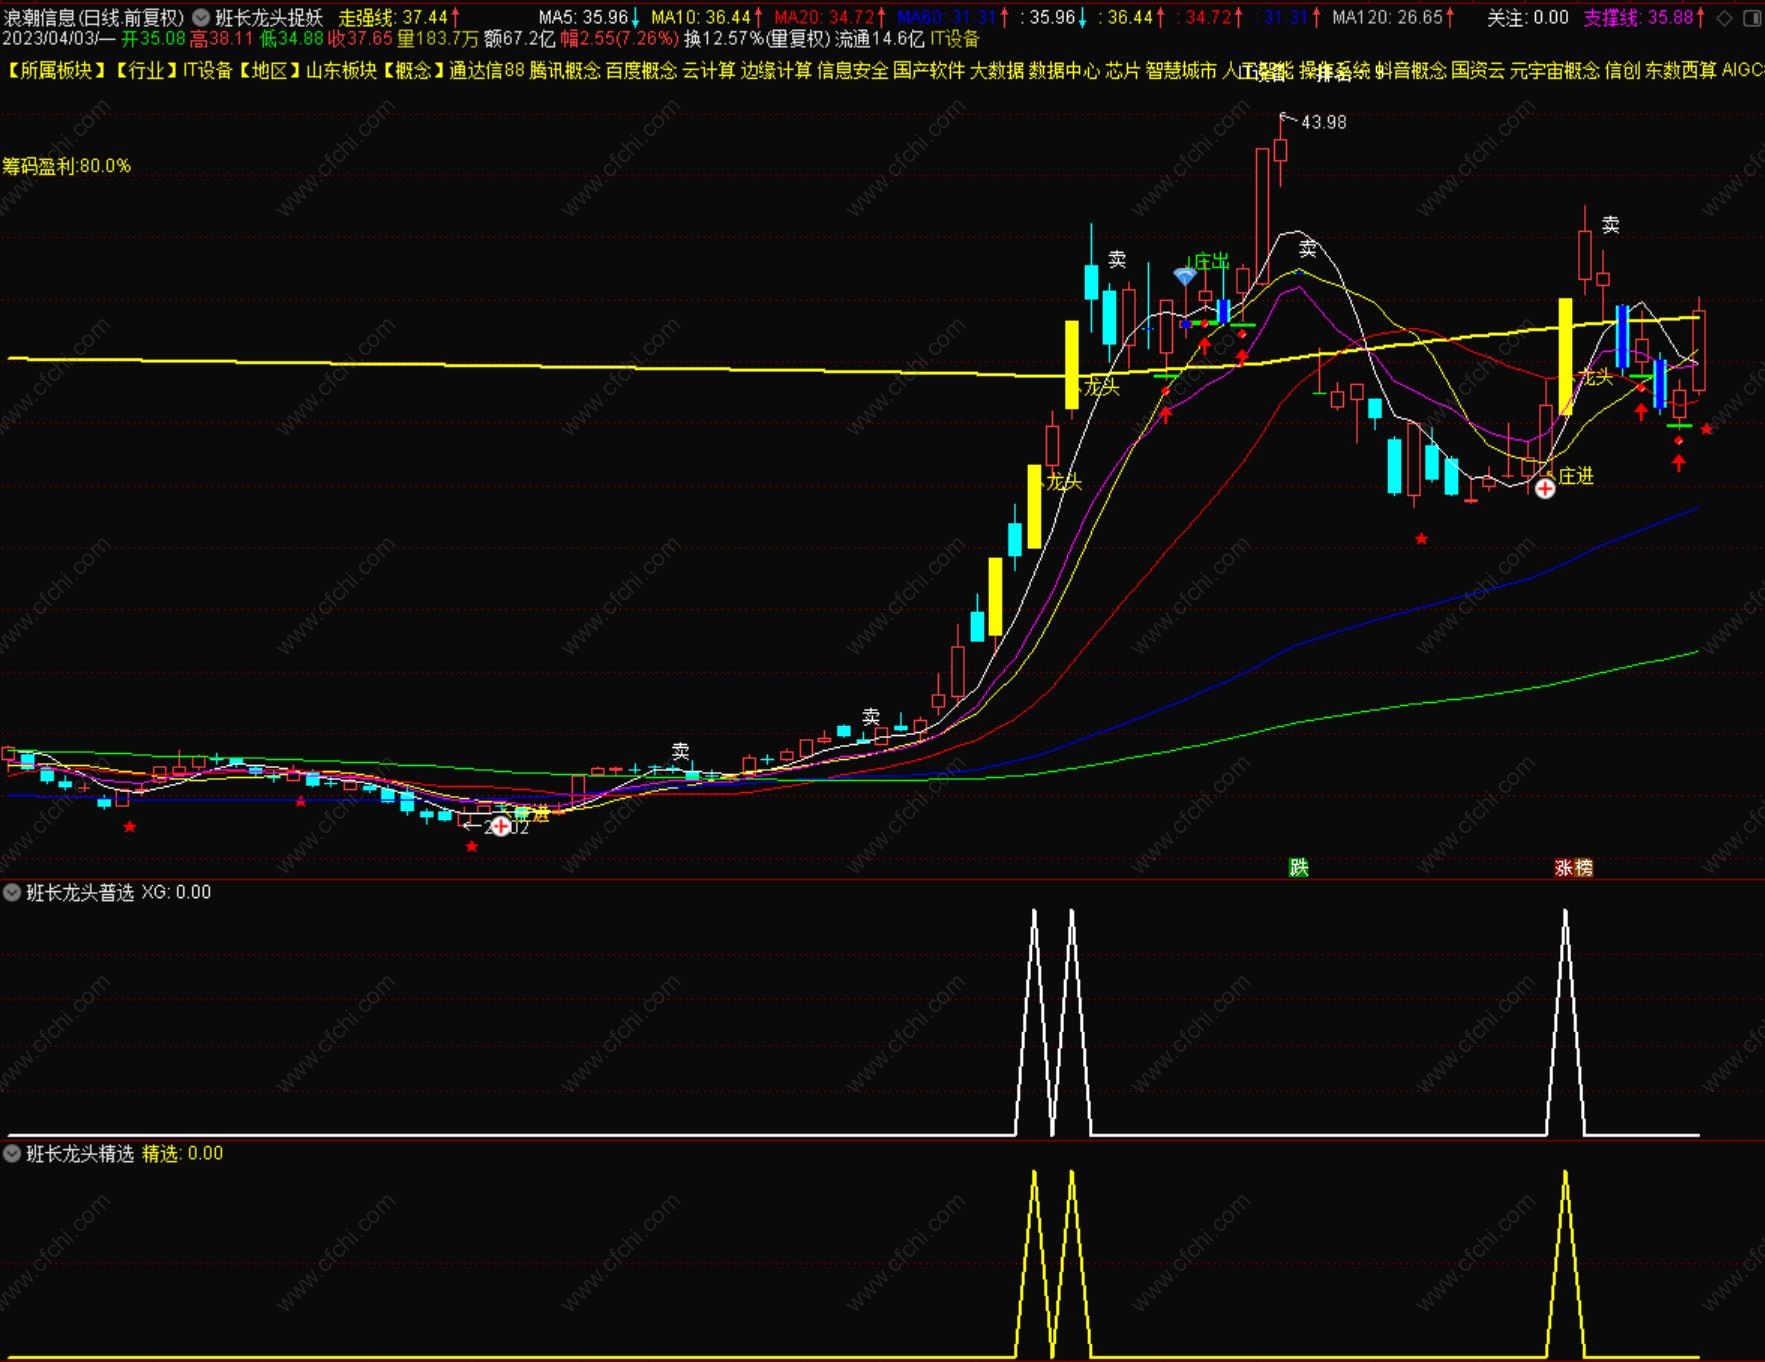Select the 国产软件 concept tag
The width and height of the screenshot is (1765, 1362).
929,70
